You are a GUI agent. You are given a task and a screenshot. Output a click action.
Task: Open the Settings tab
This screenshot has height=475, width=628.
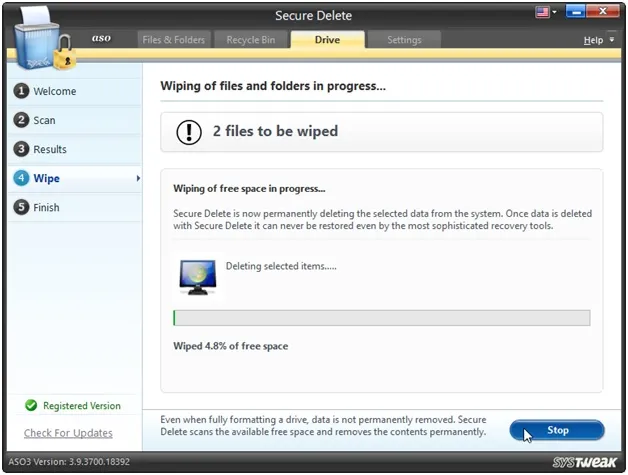tap(404, 40)
